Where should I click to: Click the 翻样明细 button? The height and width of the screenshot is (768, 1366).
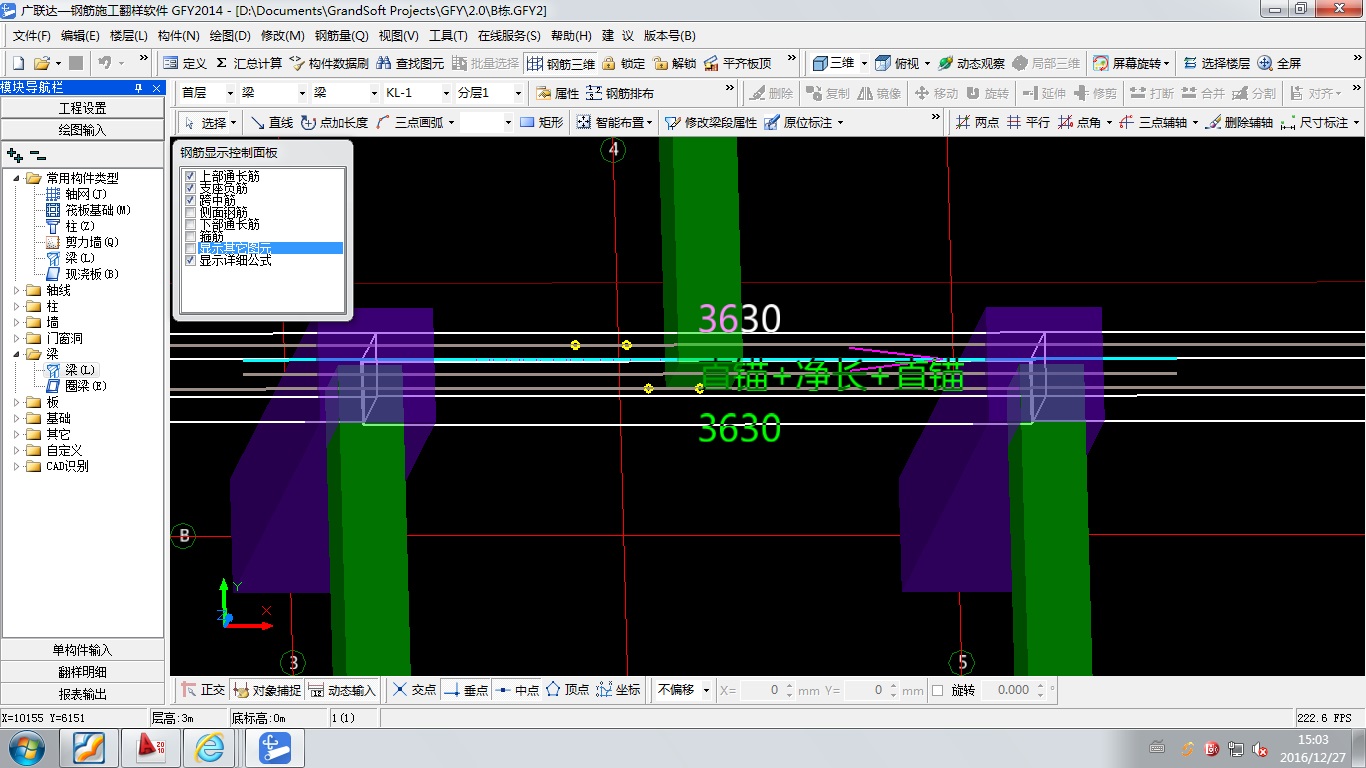pyautogui.click(x=82, y=672)
